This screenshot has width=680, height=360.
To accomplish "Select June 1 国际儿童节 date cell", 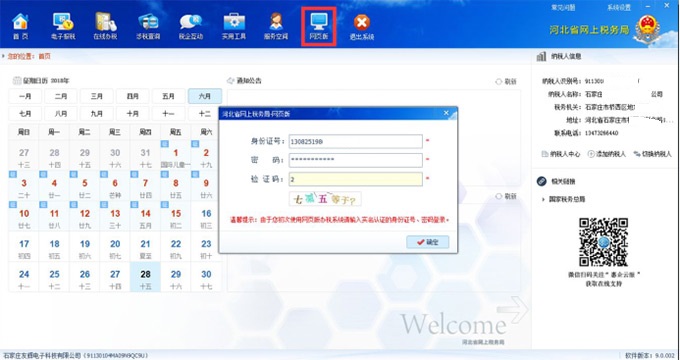I will tap(176, 155).
